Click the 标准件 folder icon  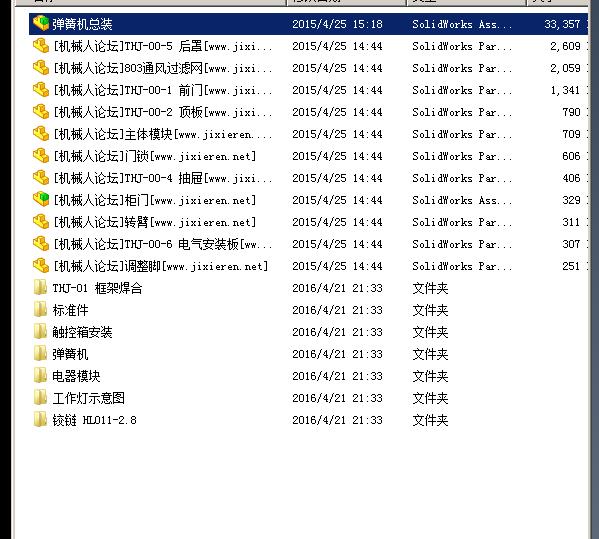[40, 310]
